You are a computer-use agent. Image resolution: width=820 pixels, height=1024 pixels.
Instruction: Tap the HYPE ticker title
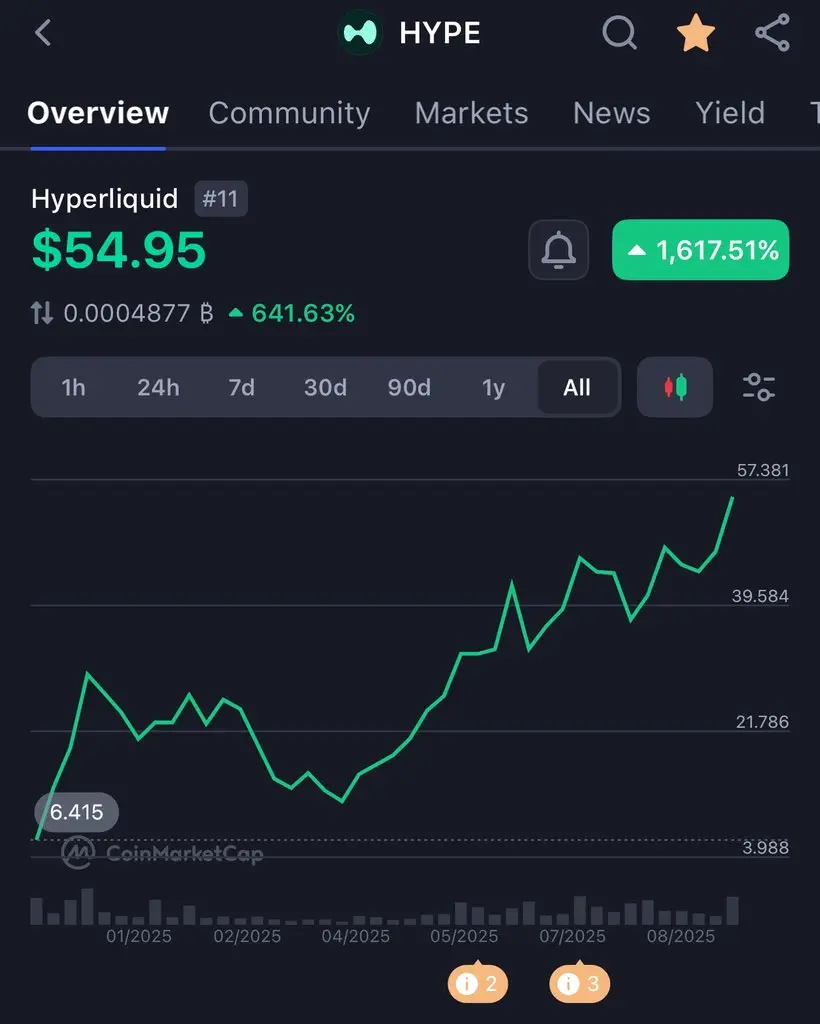coord(439,33)
